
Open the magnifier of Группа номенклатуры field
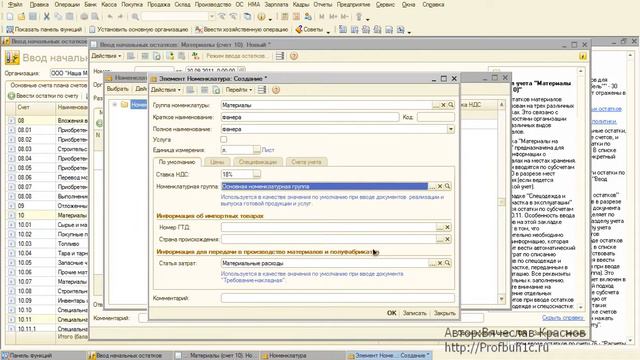tap(451, 105)
